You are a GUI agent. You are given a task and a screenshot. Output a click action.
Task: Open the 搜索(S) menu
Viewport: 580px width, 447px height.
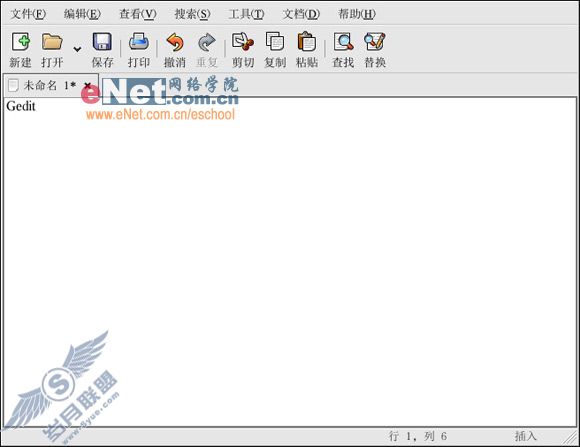[x=192, y=14]
